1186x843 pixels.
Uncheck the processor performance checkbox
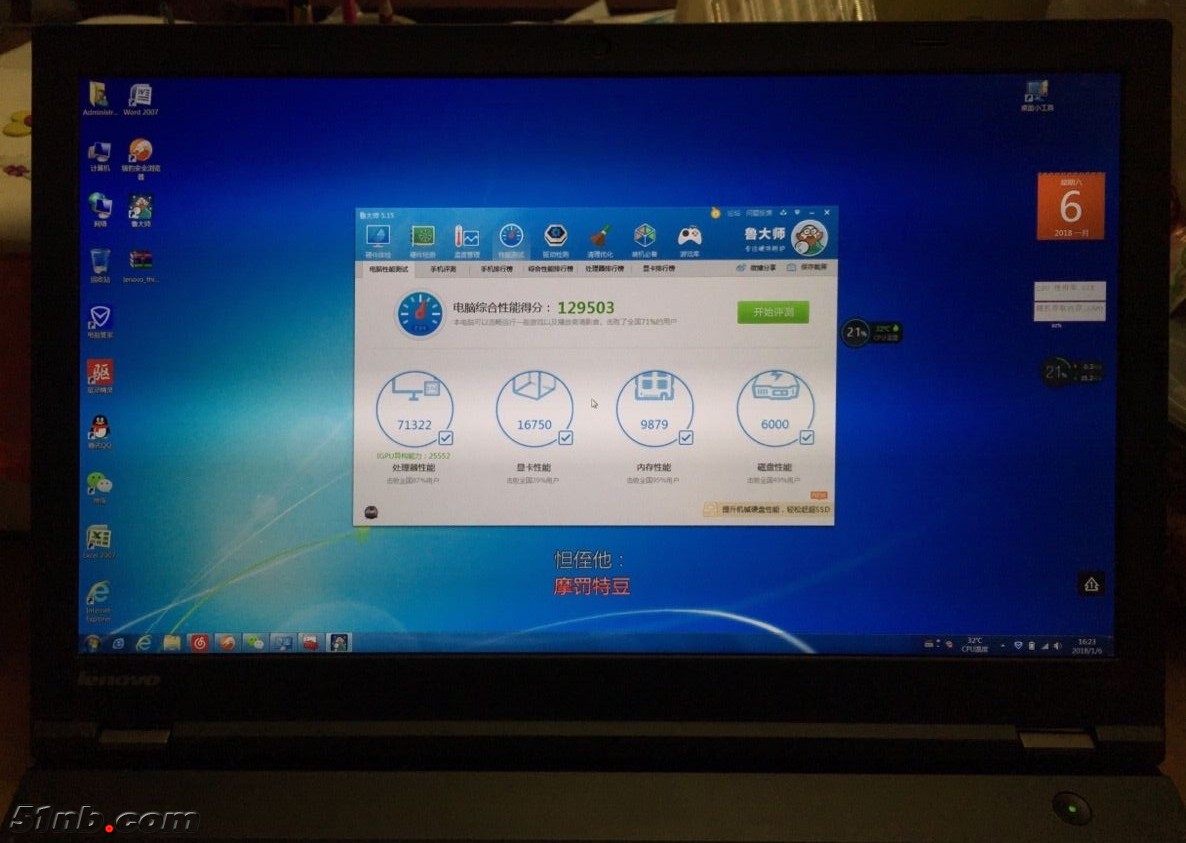446,438
